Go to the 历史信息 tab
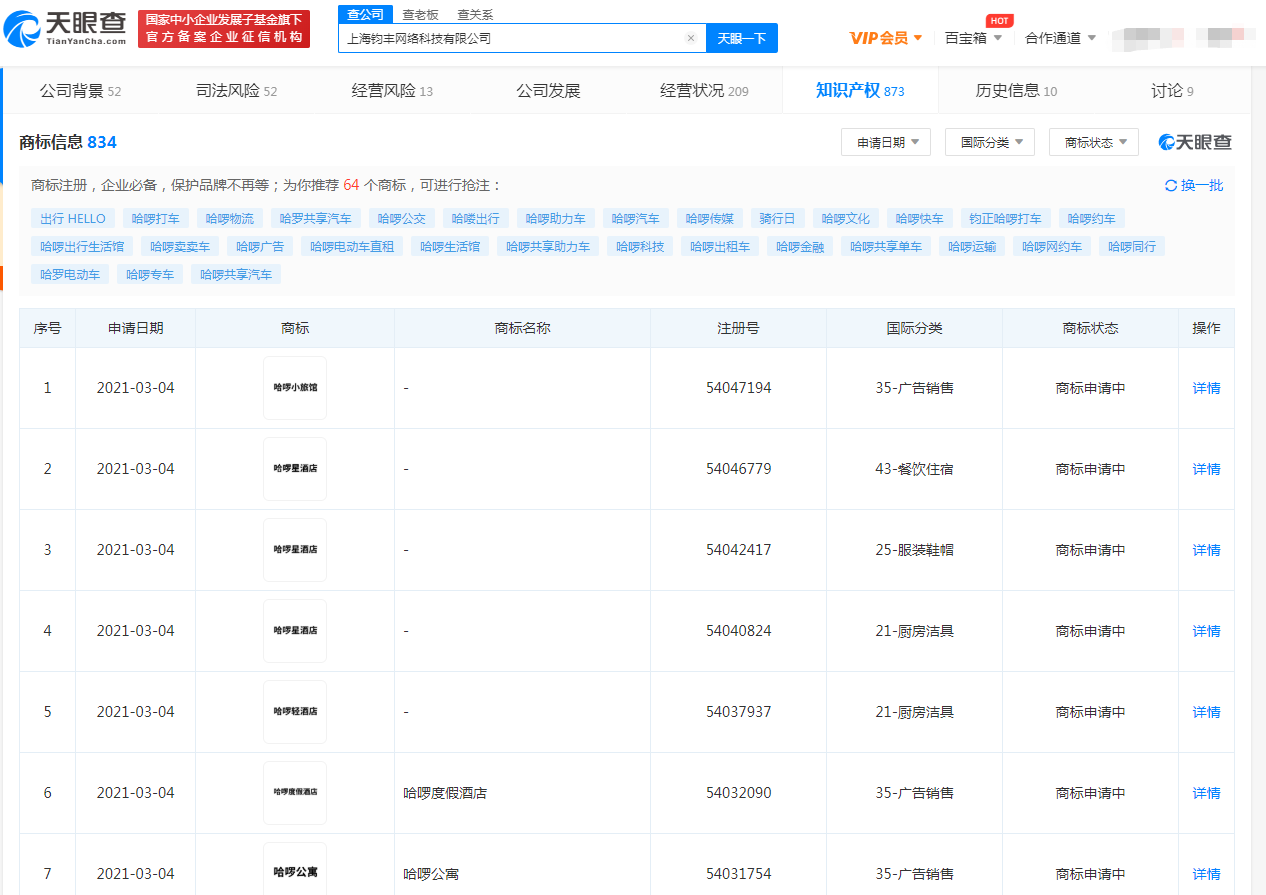 click(1016, 91)
